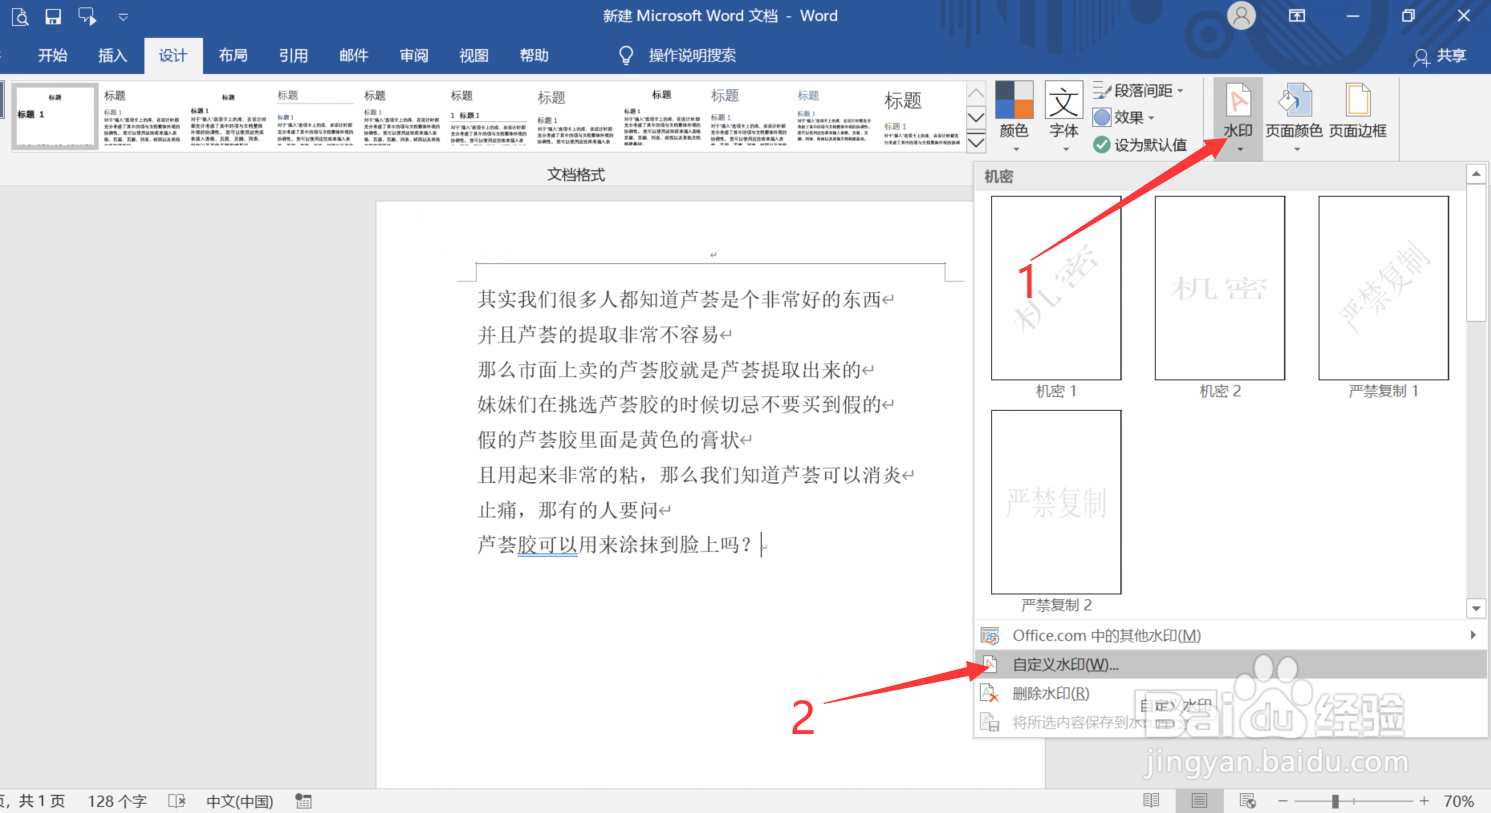1491x813 pixels.
Task: Switch to 阅读视图 in the status bar
Action: pyautogui.click(x=1151, y=800)
